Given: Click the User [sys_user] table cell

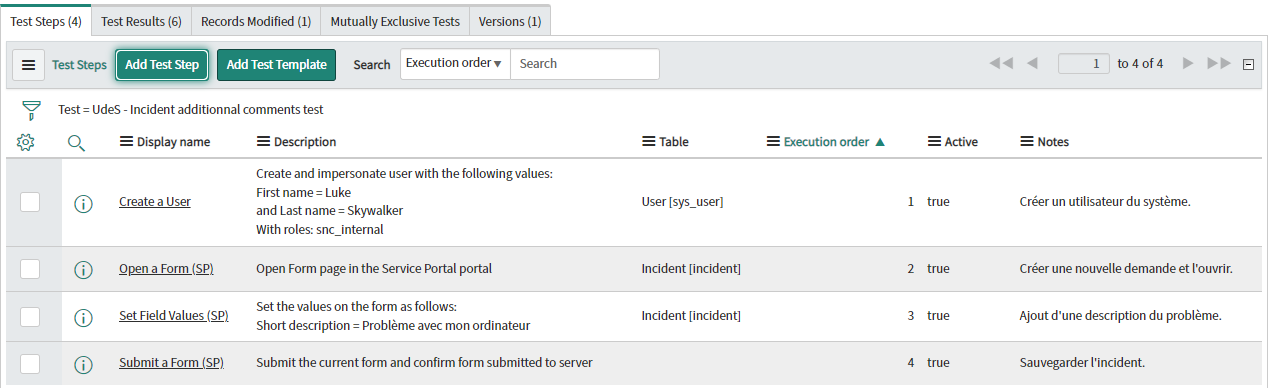Looking at the screenshot, I should [682, 202].
